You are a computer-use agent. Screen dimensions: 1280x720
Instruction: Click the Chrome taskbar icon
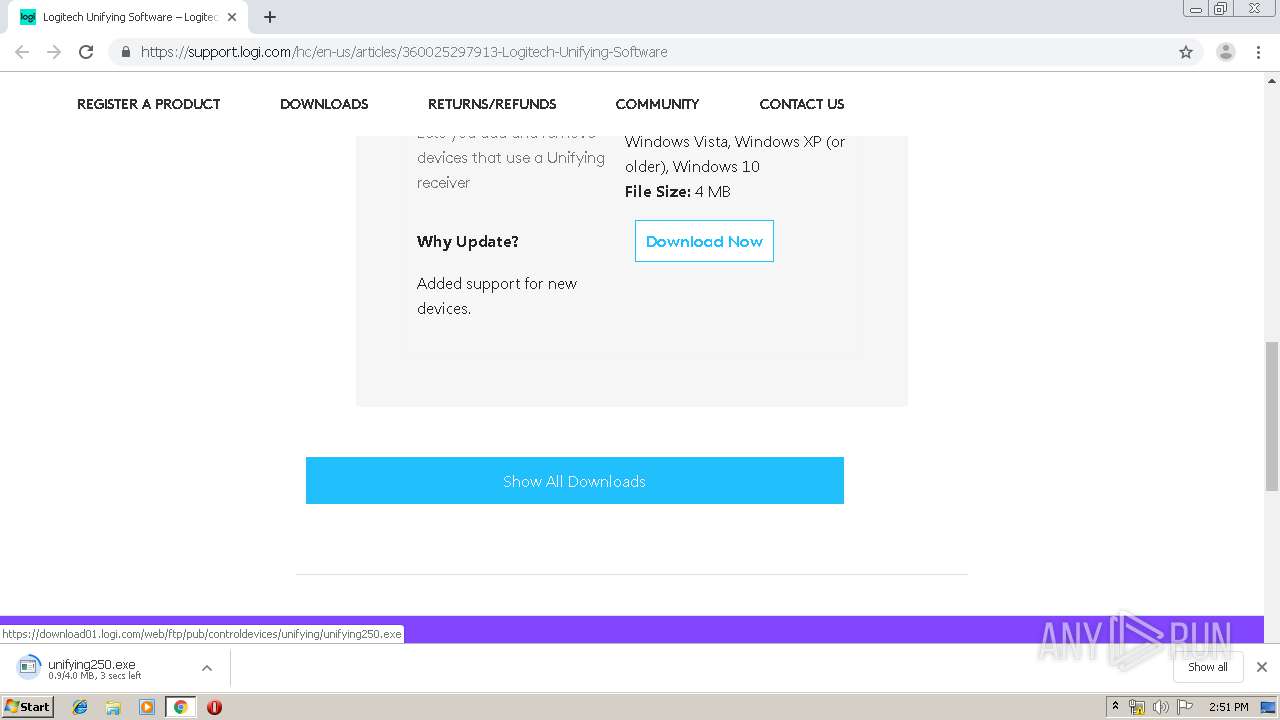point(180,707)
